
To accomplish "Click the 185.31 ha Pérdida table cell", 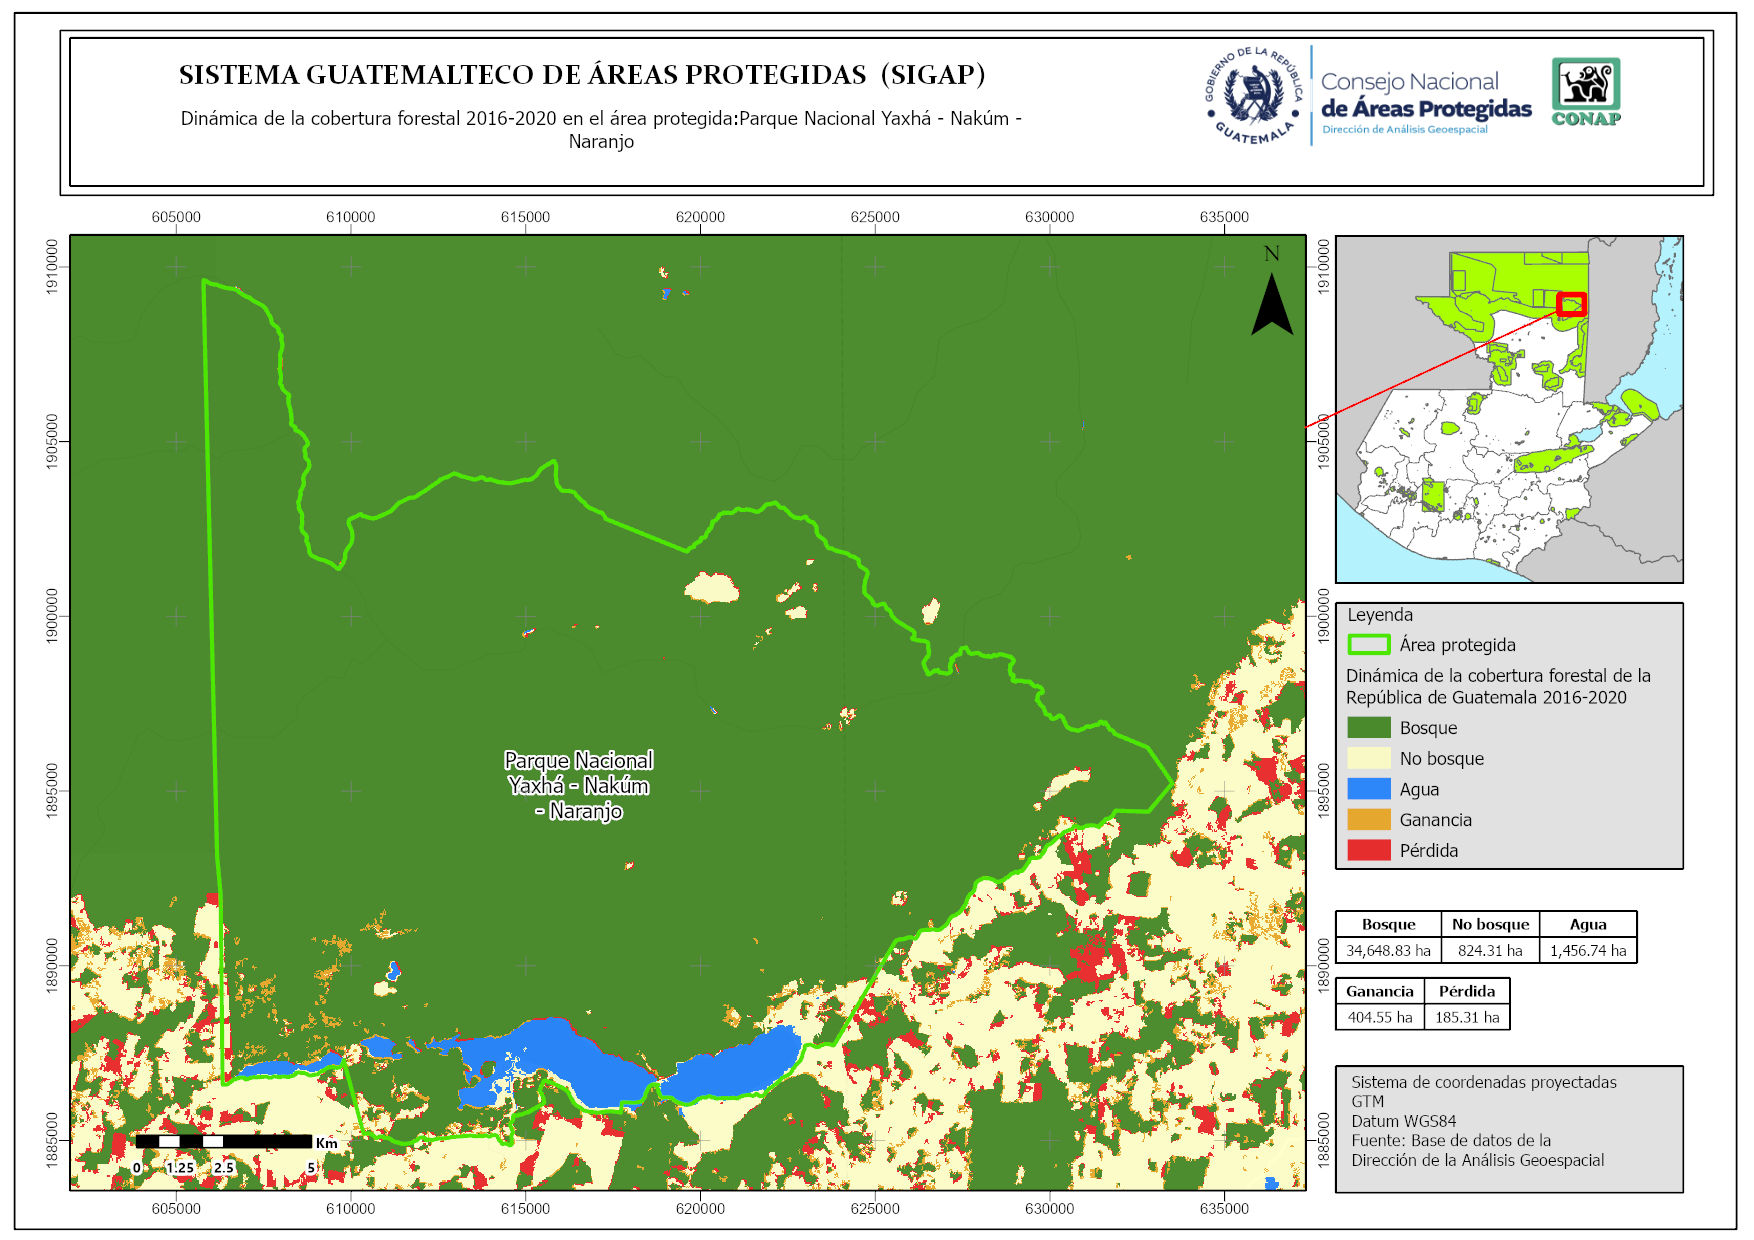I will pyautogui.click(x=1467, y=1017).
